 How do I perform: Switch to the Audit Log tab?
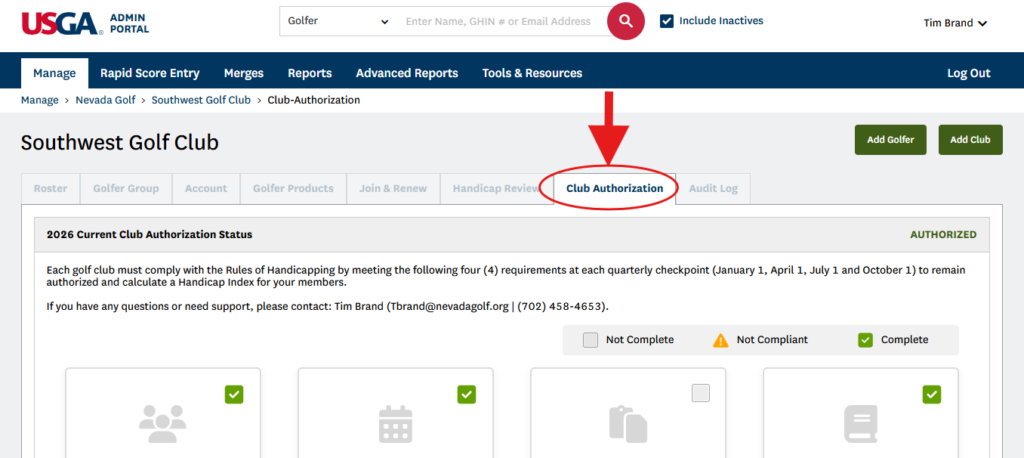713,188
